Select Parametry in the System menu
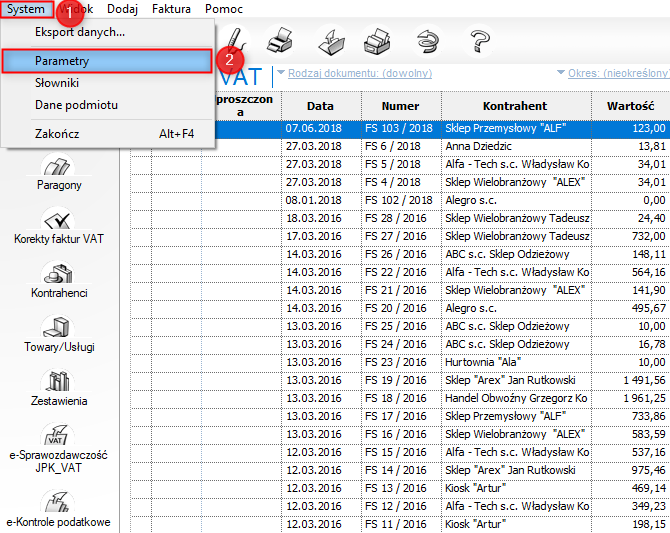The height and width of the screenshot is (533, 670). [x=107, y=61]
